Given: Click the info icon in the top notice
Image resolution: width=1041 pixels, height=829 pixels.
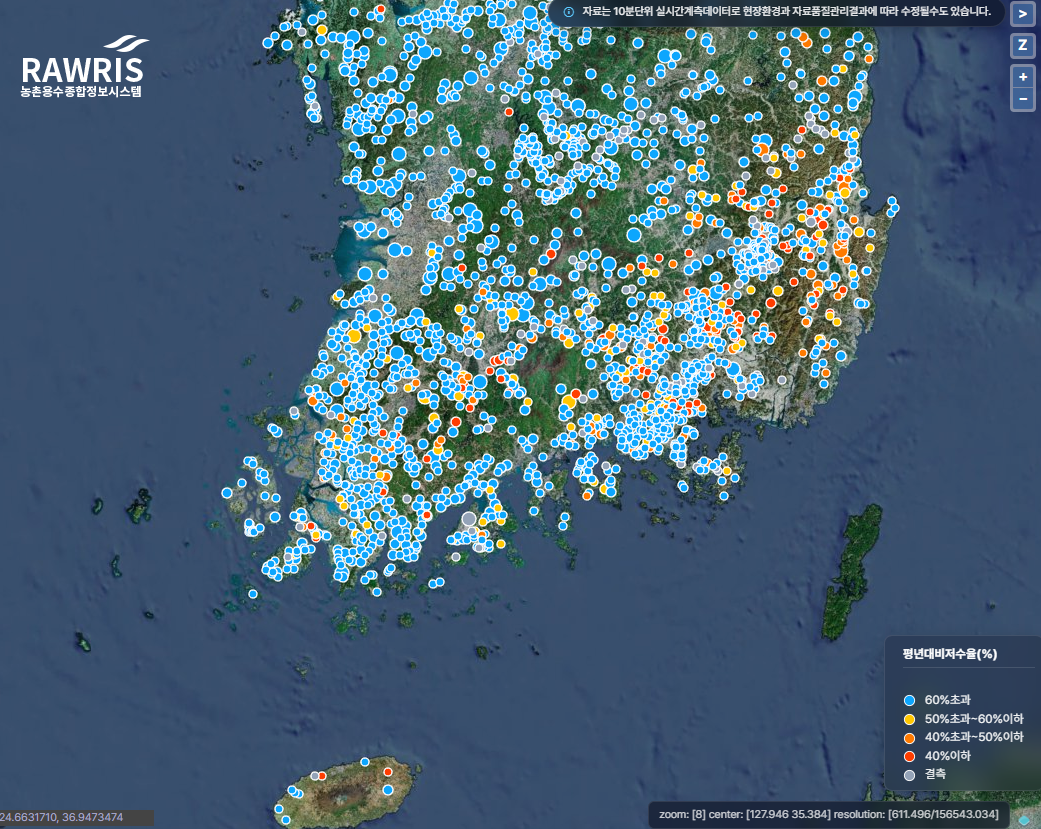Looking at the screenshot, I should click(x=569, y=12).
